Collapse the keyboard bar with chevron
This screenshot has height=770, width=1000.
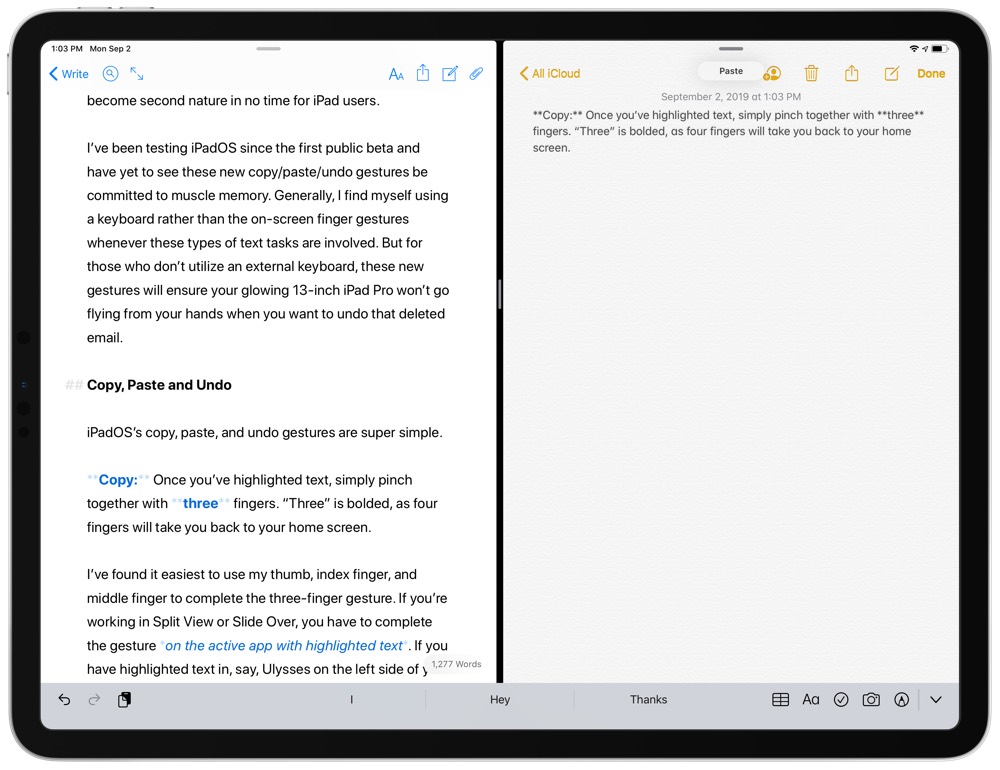[x=936, y=700]
